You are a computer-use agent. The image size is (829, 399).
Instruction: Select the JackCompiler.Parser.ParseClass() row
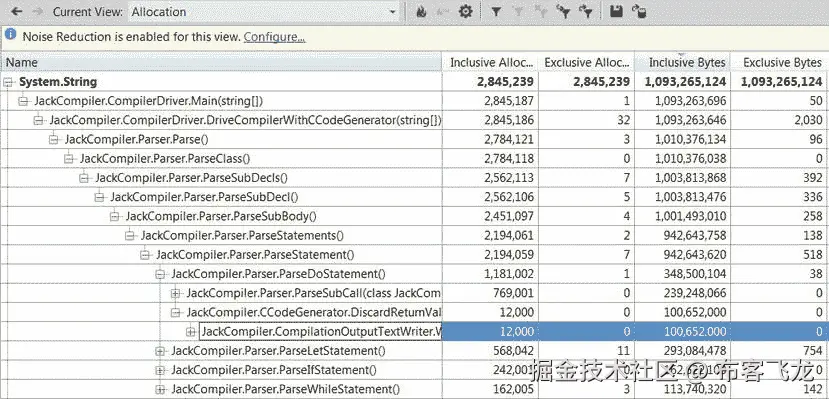[x=414, y=159]
